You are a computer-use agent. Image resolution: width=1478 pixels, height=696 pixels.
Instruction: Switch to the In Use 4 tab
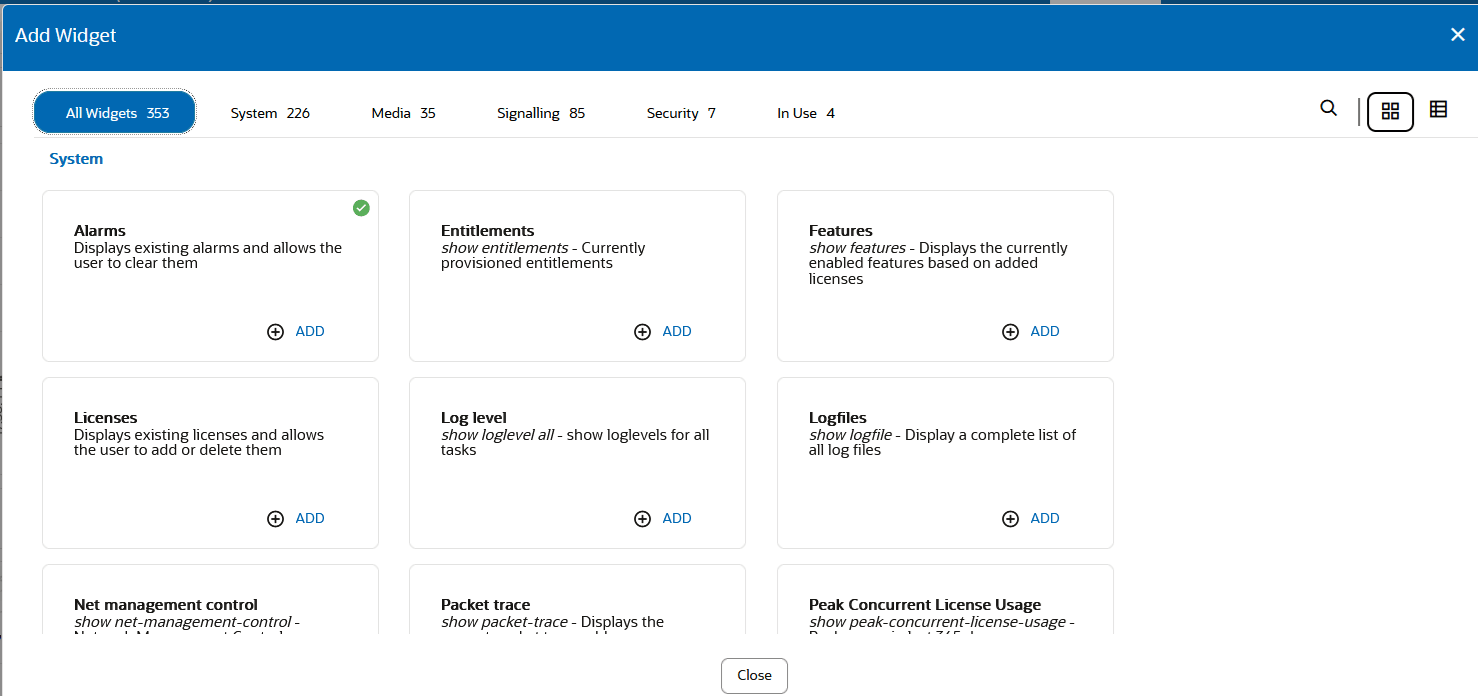pos(806,113)
